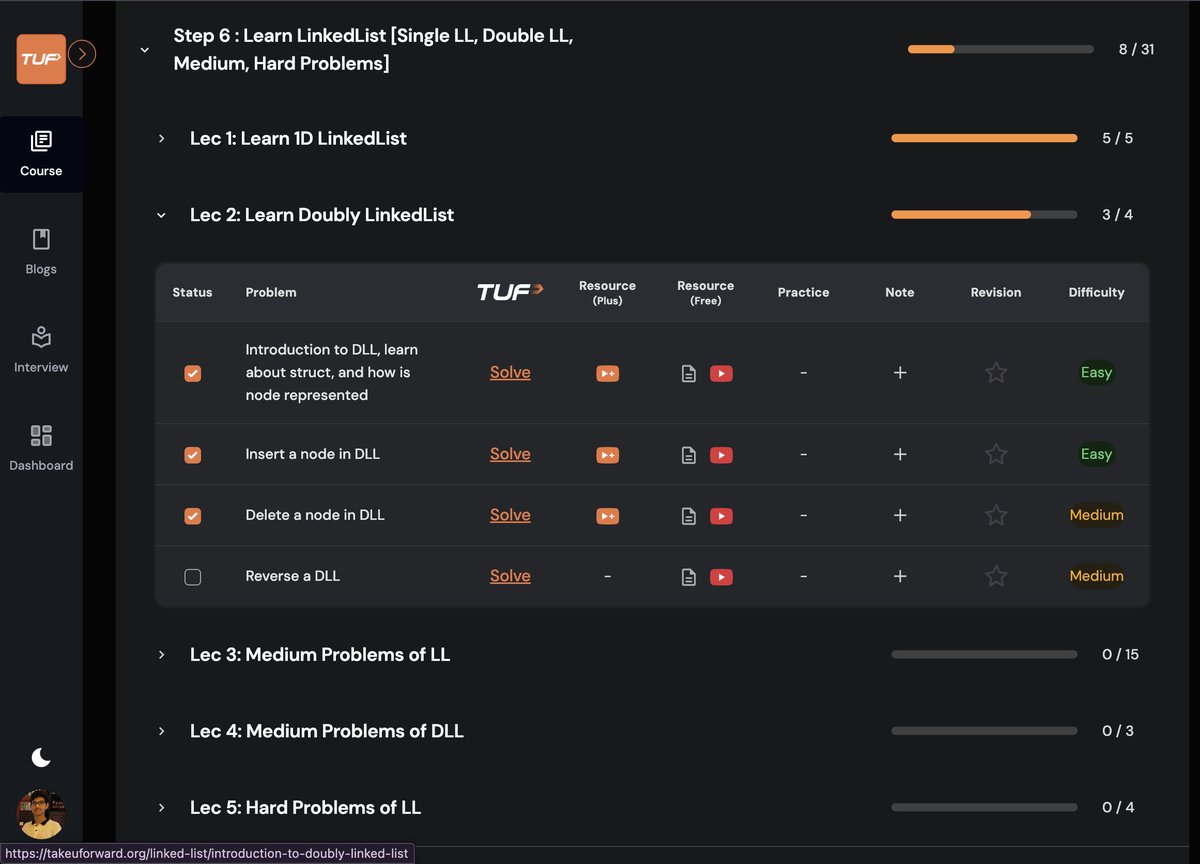Click the Lec 2 progress bar
Image resolution: width=1200 pixels, height=864 pixels.
tap(984, 215)
